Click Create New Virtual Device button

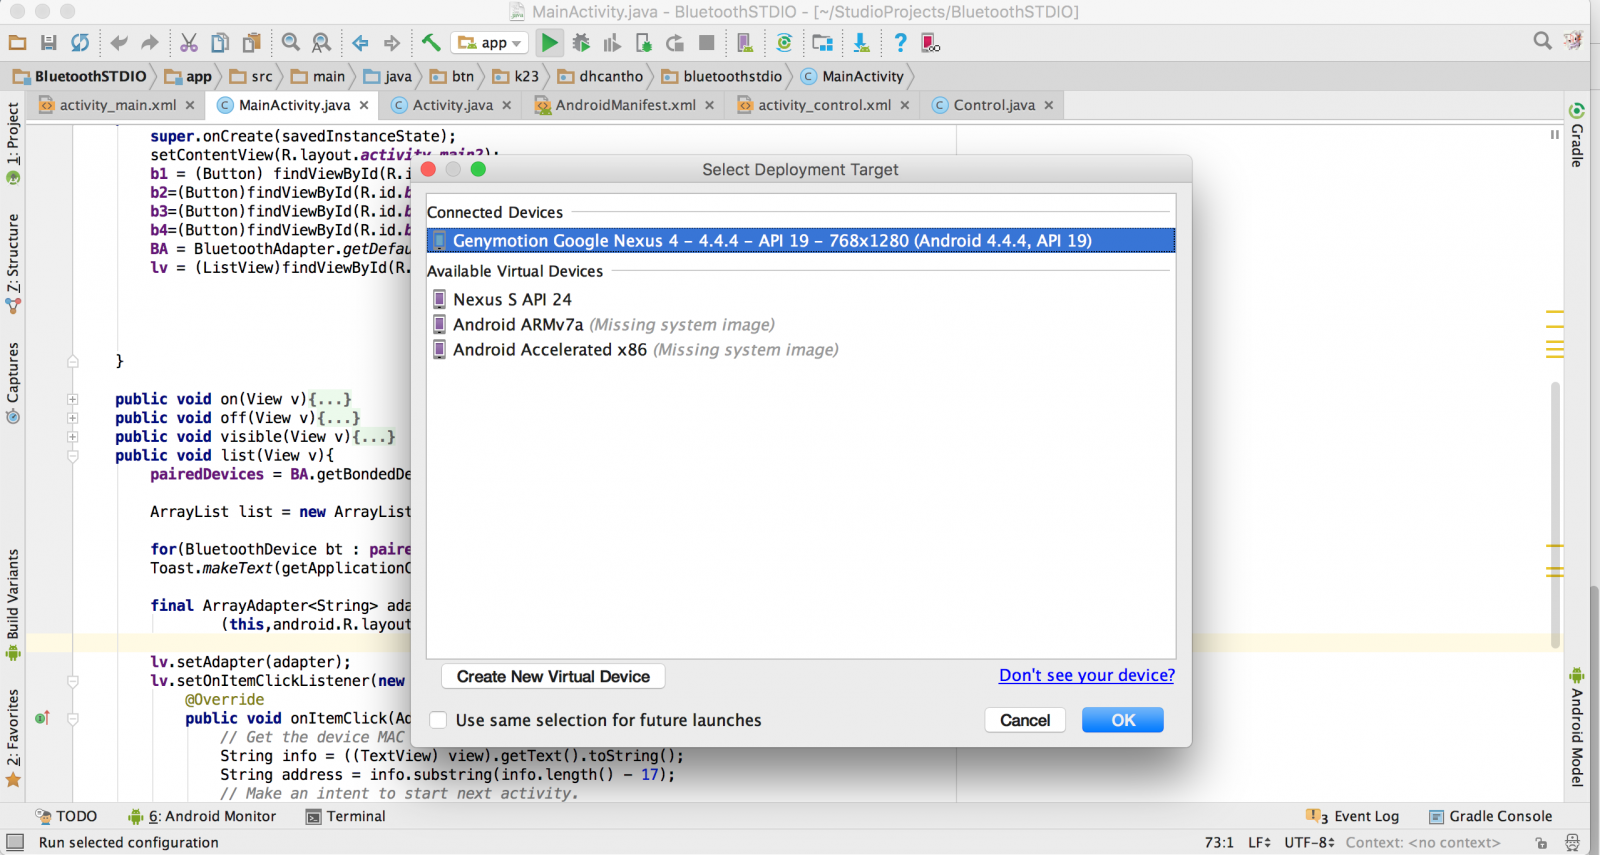[x=553, y=677]
